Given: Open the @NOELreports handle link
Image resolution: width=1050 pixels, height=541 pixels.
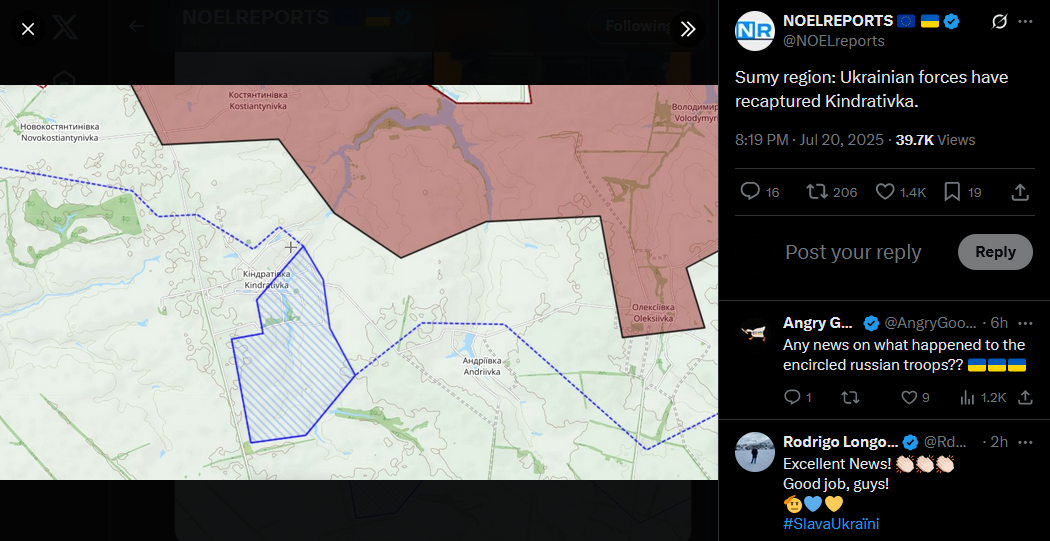Looking at the screenshot, I should point(834,41).
